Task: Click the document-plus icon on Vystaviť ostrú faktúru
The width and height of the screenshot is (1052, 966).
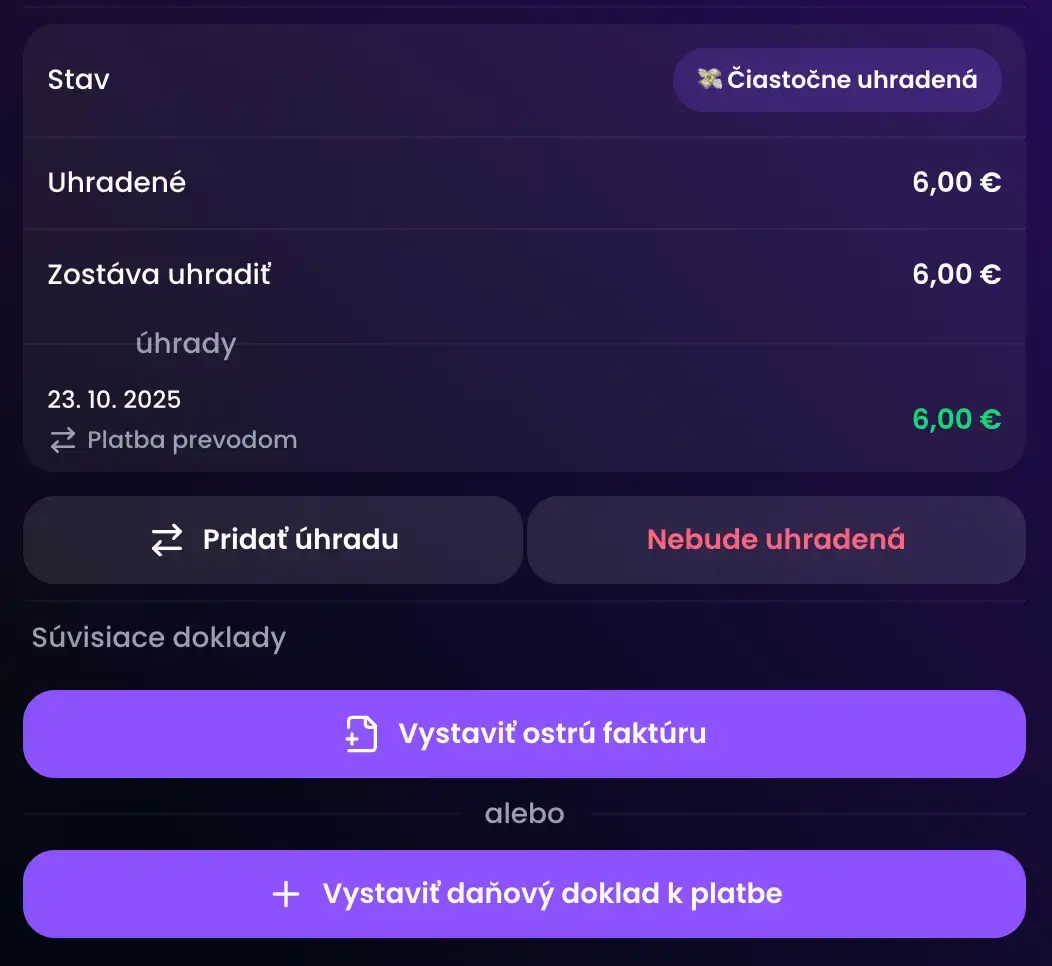Action: pos(361,734)
